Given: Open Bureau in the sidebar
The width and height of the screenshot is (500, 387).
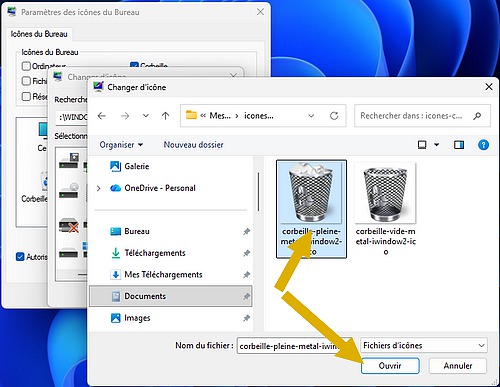Looking at the screenshot, I should [x=137, y=231].
